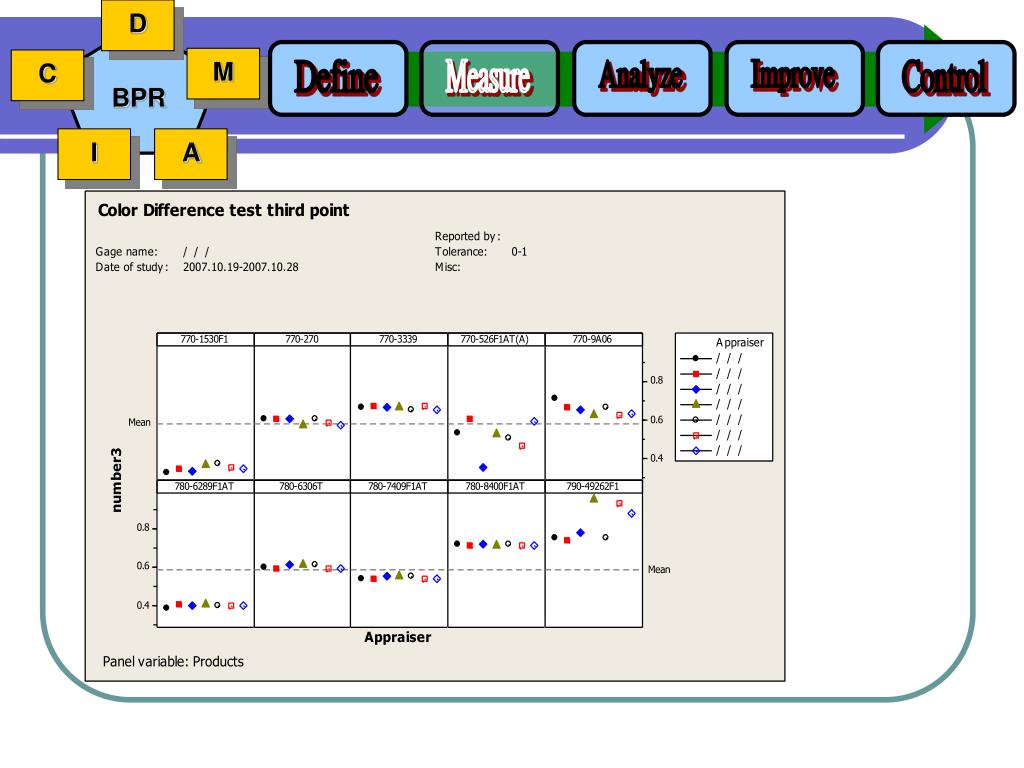
Task: Click the highlighted Measure phase button
Action: 489,78
